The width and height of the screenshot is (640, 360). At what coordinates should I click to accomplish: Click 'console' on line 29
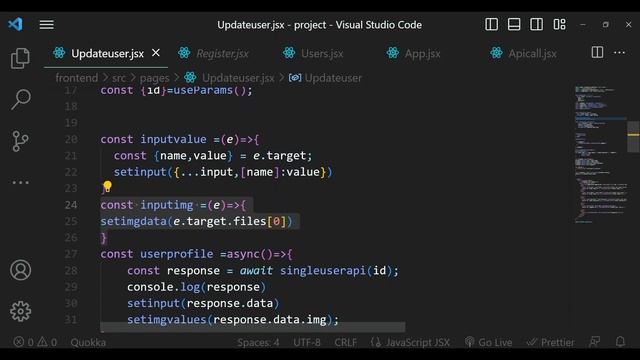click(150, 287)
